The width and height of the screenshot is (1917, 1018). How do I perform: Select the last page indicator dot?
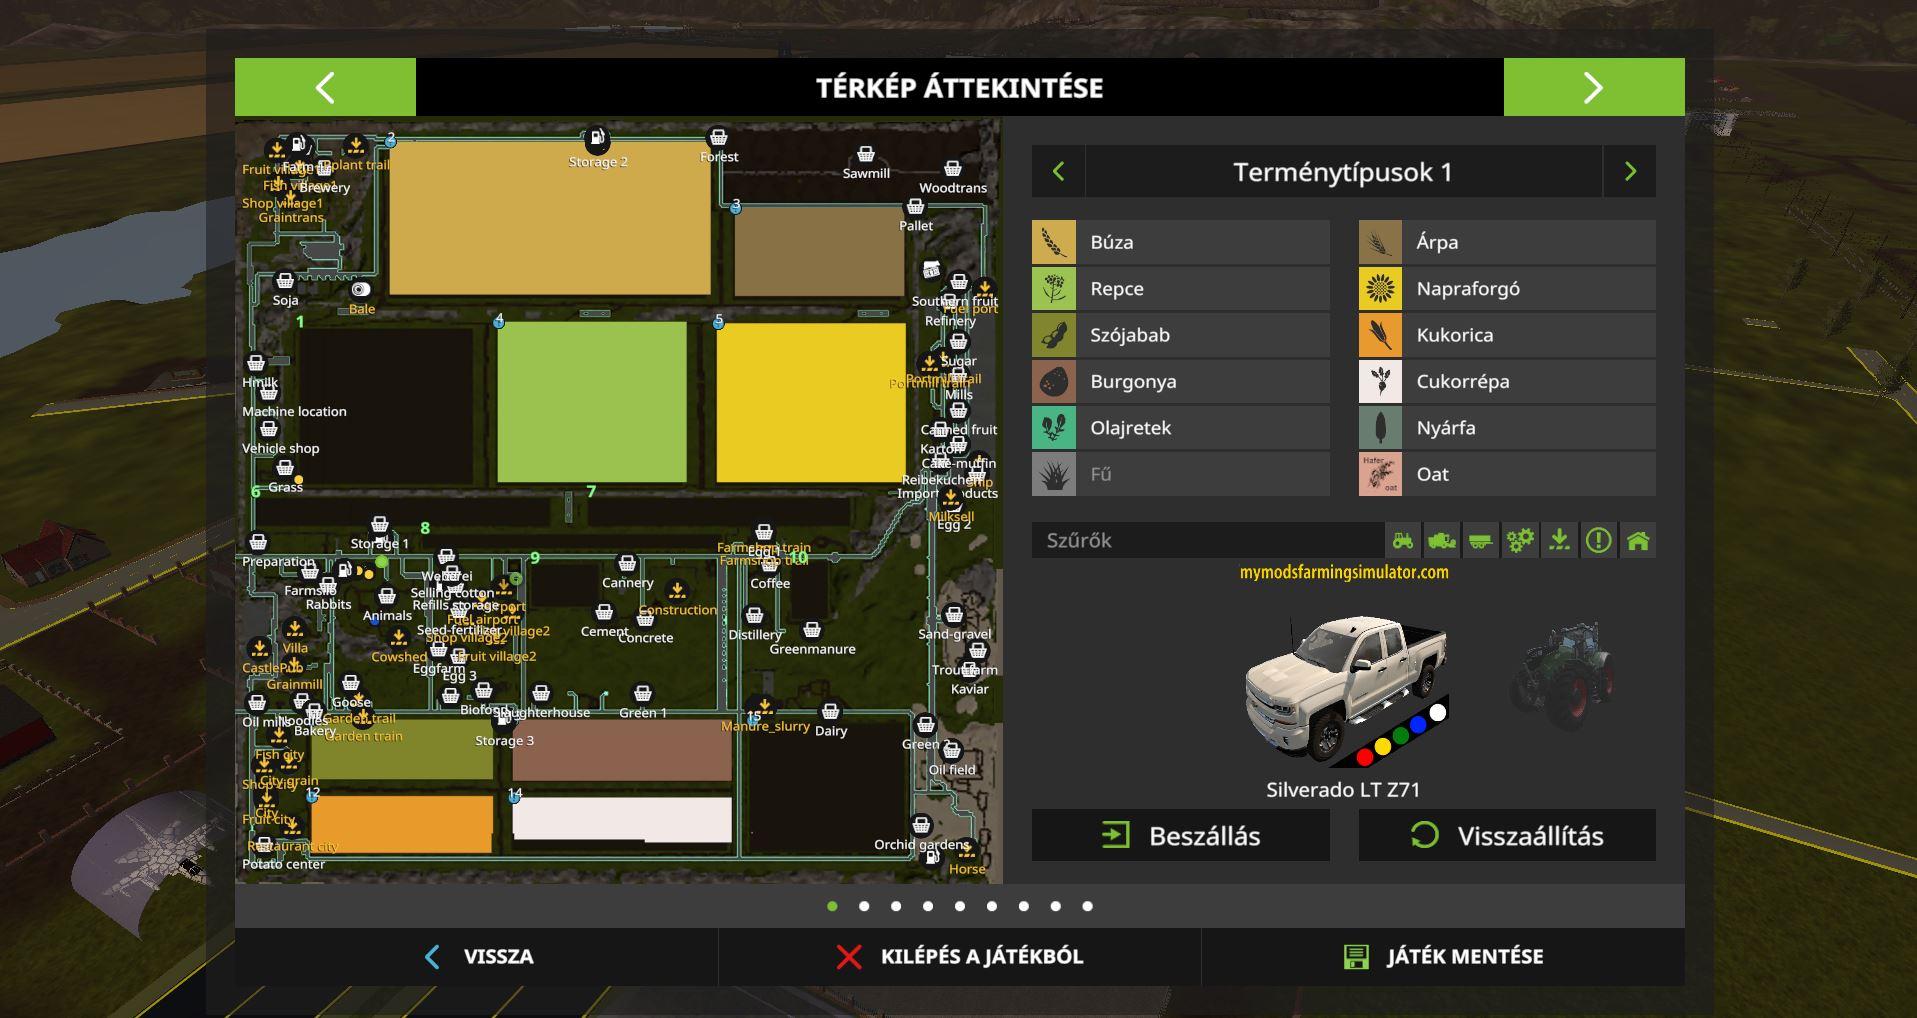point(1087,906)
